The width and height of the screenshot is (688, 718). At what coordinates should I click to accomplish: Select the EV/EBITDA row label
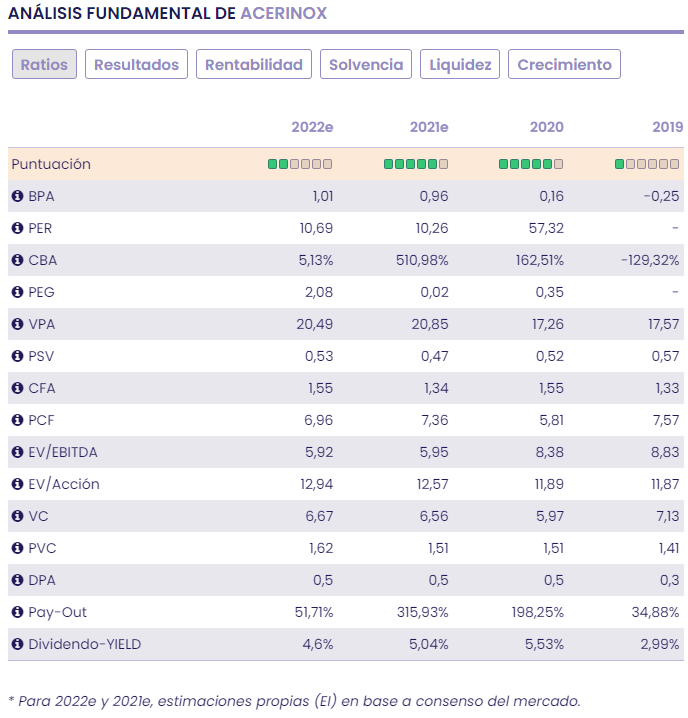(x=63, y=452)
